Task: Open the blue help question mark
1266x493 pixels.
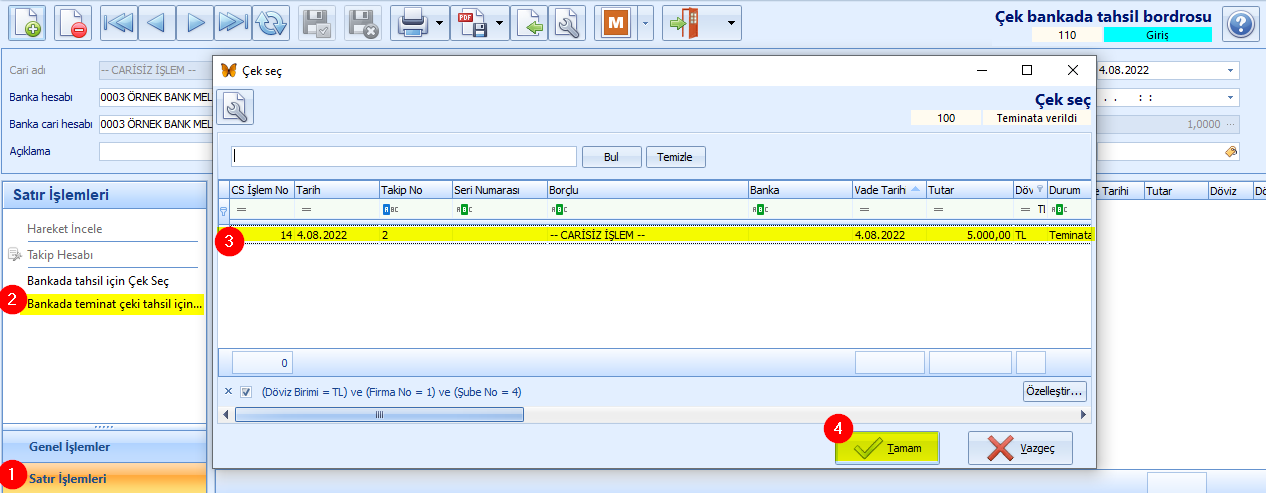Action: (1240, 22)
